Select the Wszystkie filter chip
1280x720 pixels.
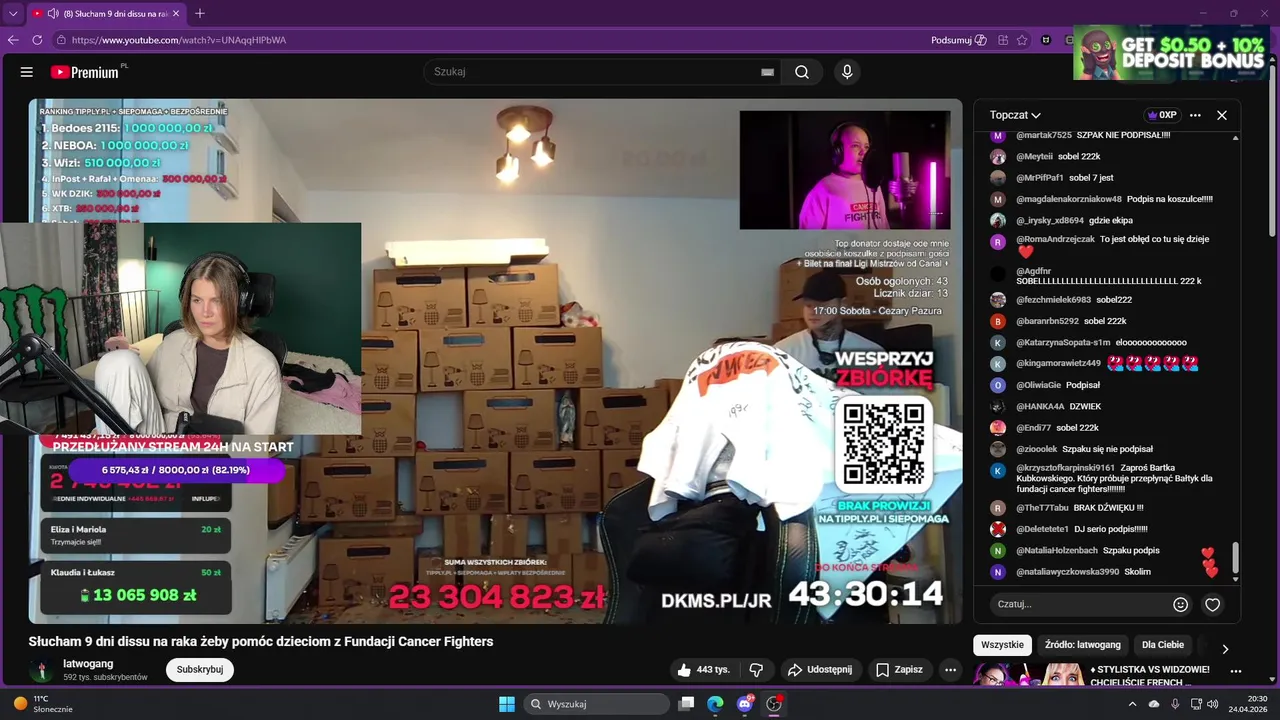(1002, 645)
